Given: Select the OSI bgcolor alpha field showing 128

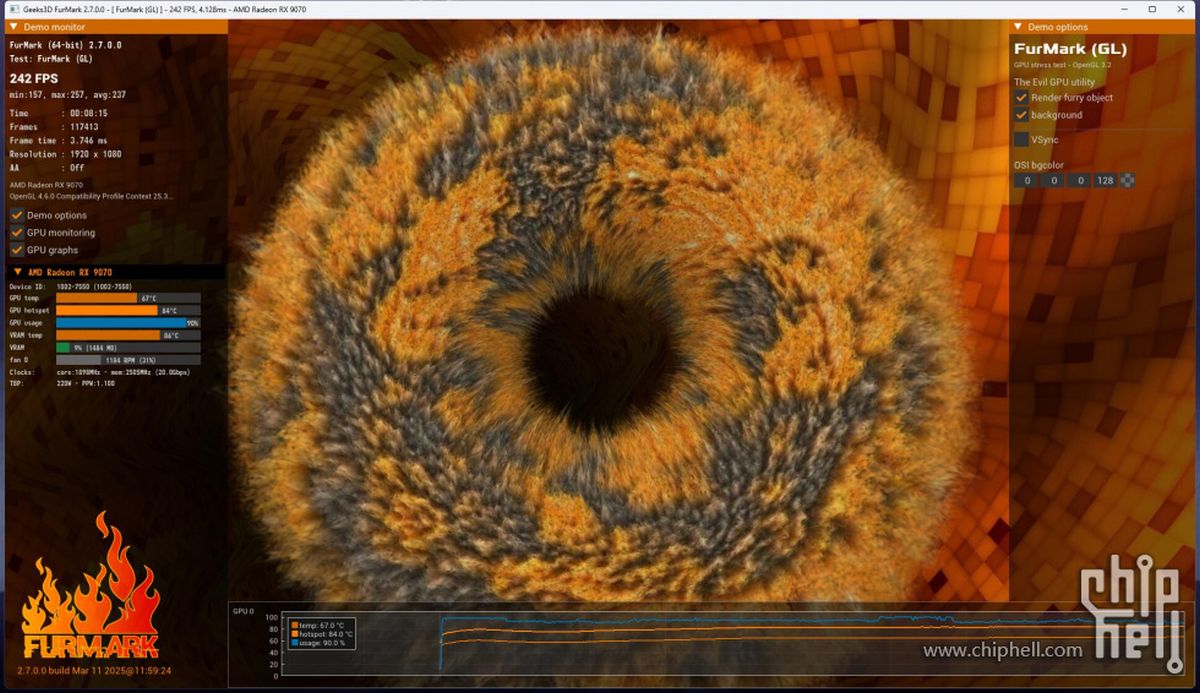Looking at the screenshot, I should coord(1105,181).
